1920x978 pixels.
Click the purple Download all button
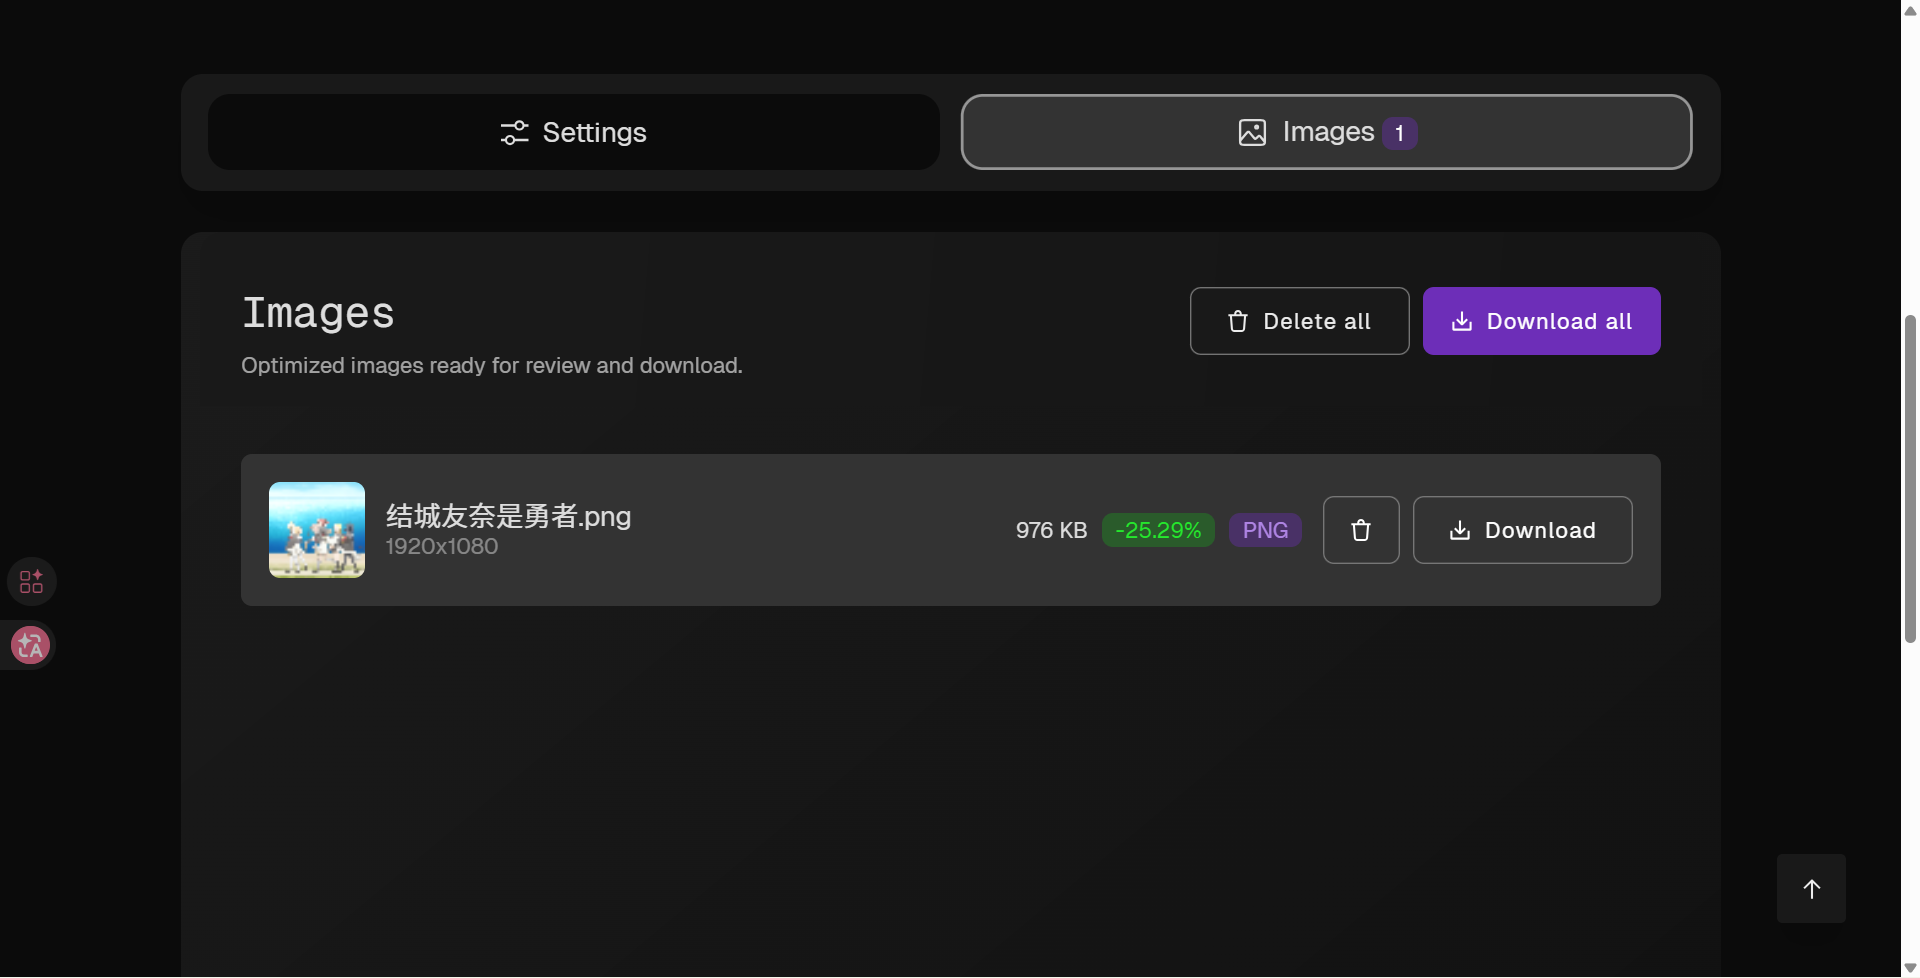click(x=1541, y=321)
